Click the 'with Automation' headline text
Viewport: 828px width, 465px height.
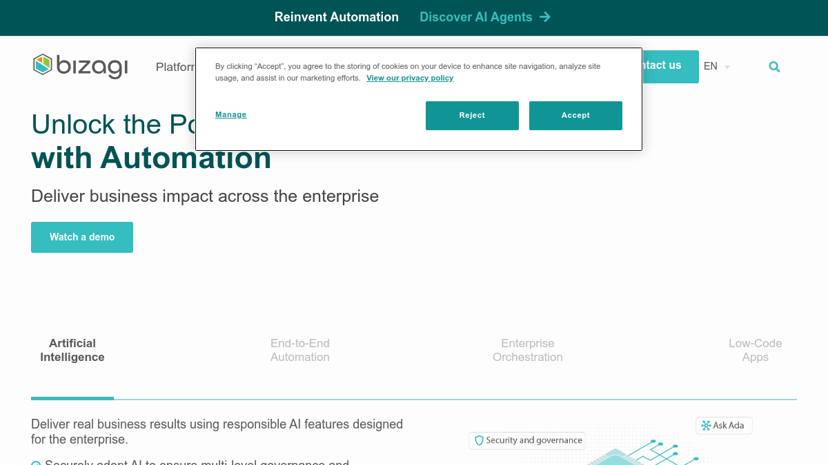coord(151,158)
